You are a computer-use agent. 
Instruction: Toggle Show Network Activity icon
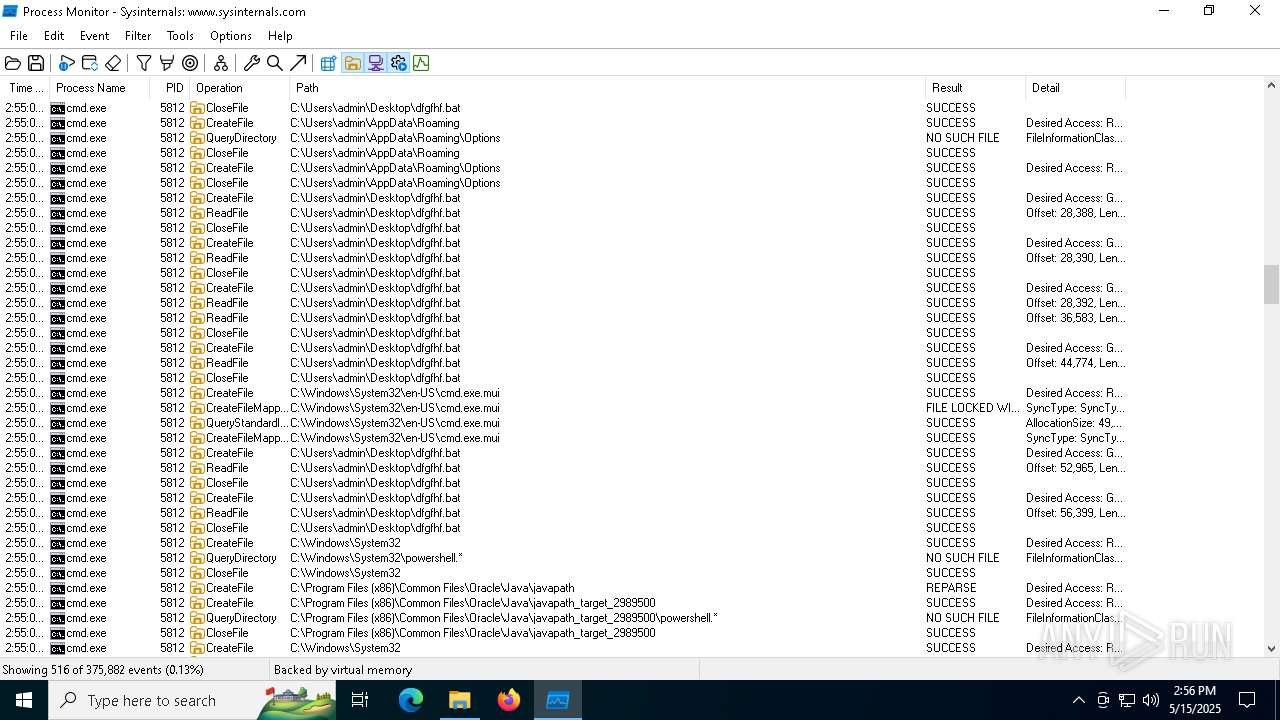coord(375,63)
